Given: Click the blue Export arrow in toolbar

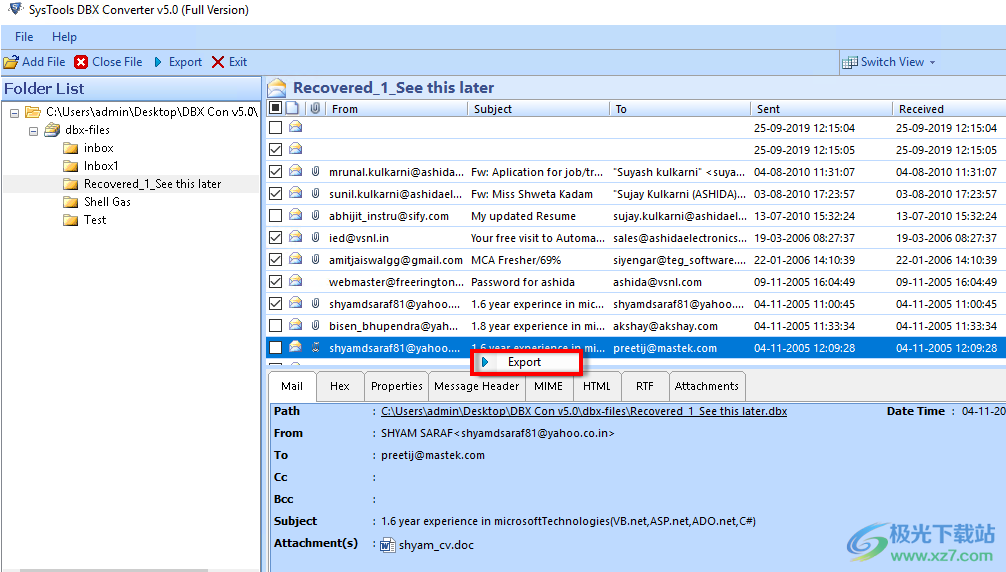Looking at the screenshot, I should pyautogui.click(x=158, y=62).
